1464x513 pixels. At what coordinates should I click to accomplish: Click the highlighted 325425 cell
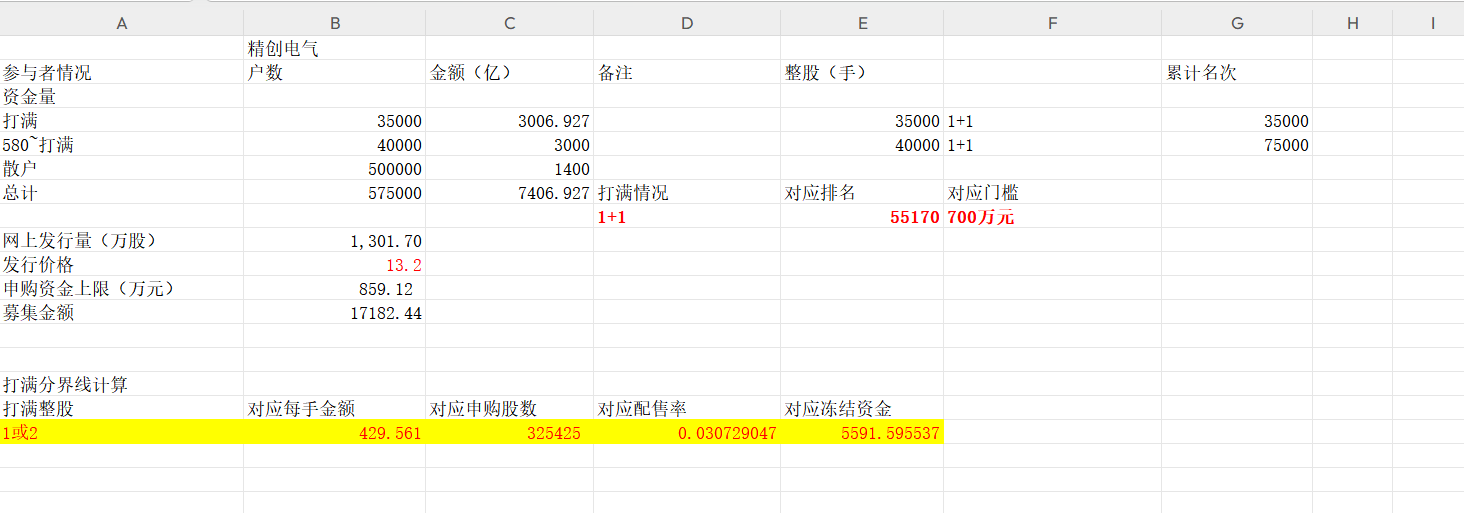pos(509,432)
